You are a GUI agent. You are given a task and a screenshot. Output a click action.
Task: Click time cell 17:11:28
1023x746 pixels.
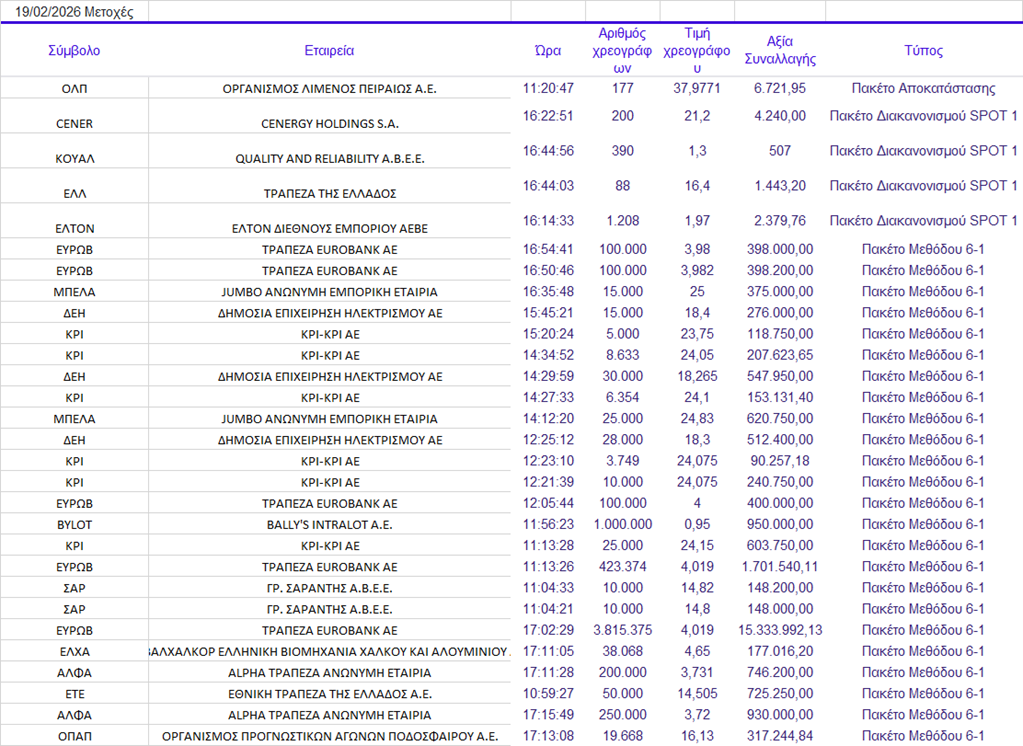[x=548, y=672]
